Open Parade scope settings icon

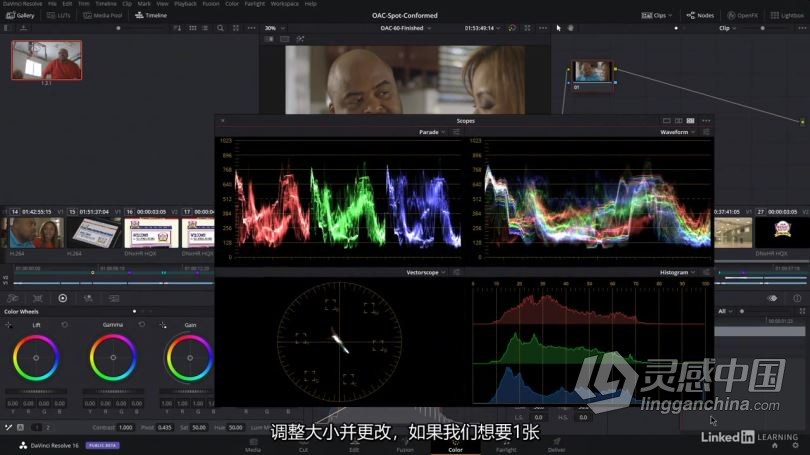tap(456, 132)
